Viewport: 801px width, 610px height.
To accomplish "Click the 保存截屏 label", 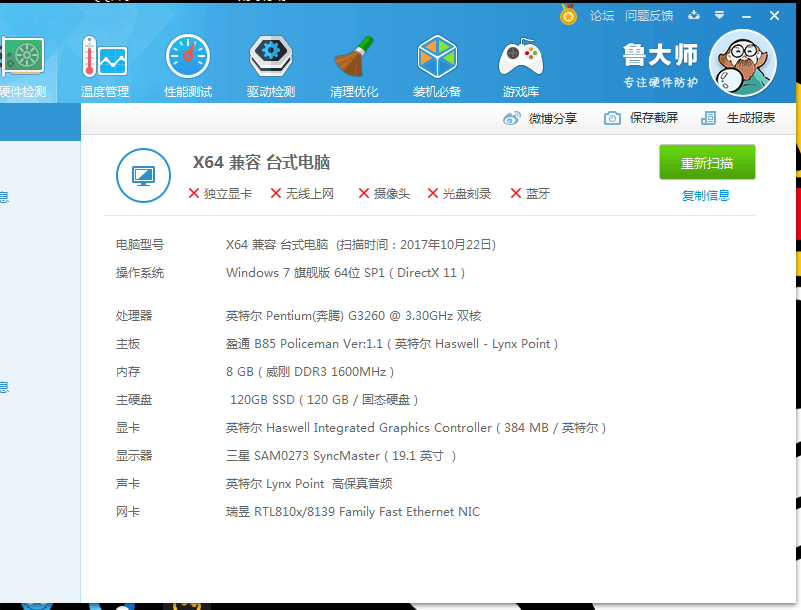I will (654, 118).
